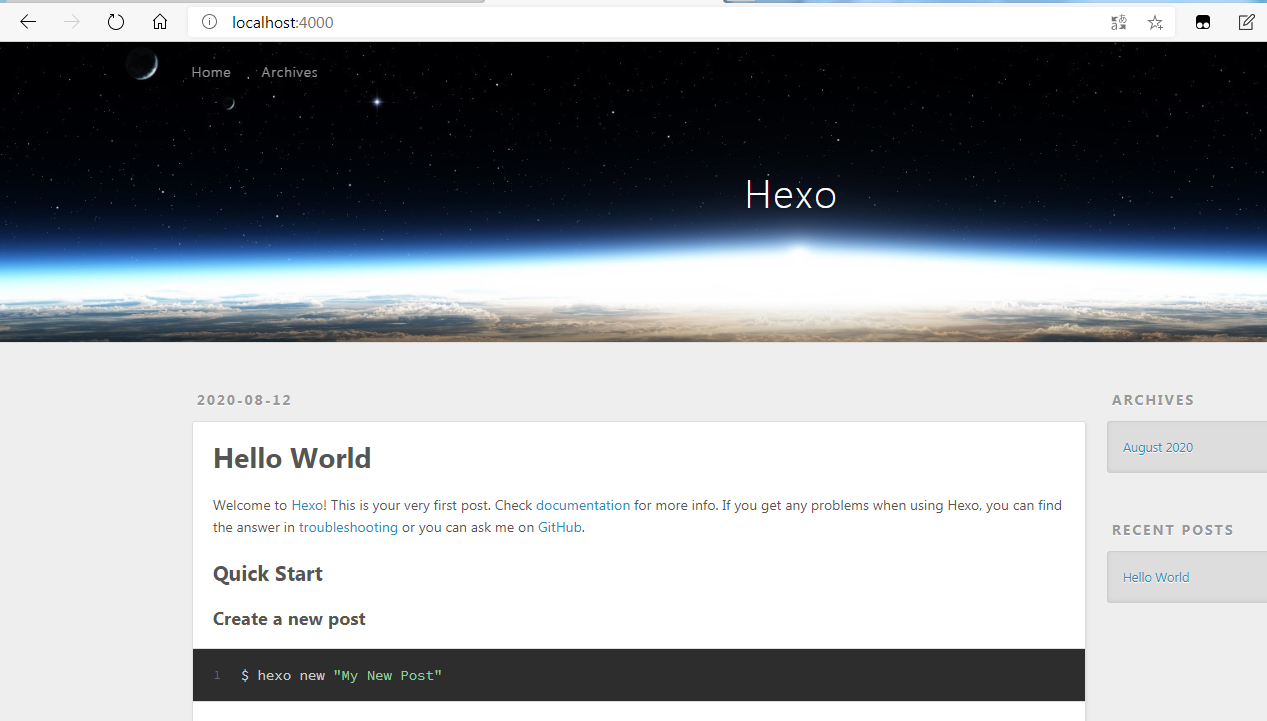Click the Create a new post heading
Screen dimensions: 1267x721
click(x=289, y=619)
